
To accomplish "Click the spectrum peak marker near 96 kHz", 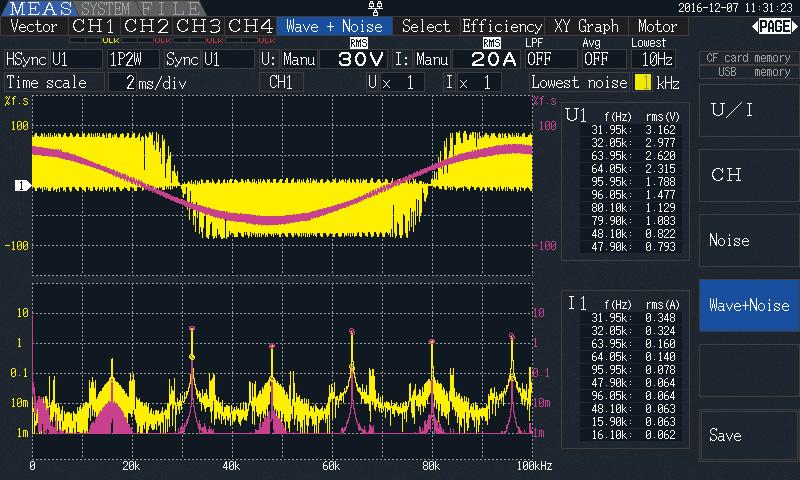I will (x=512, y=337).
